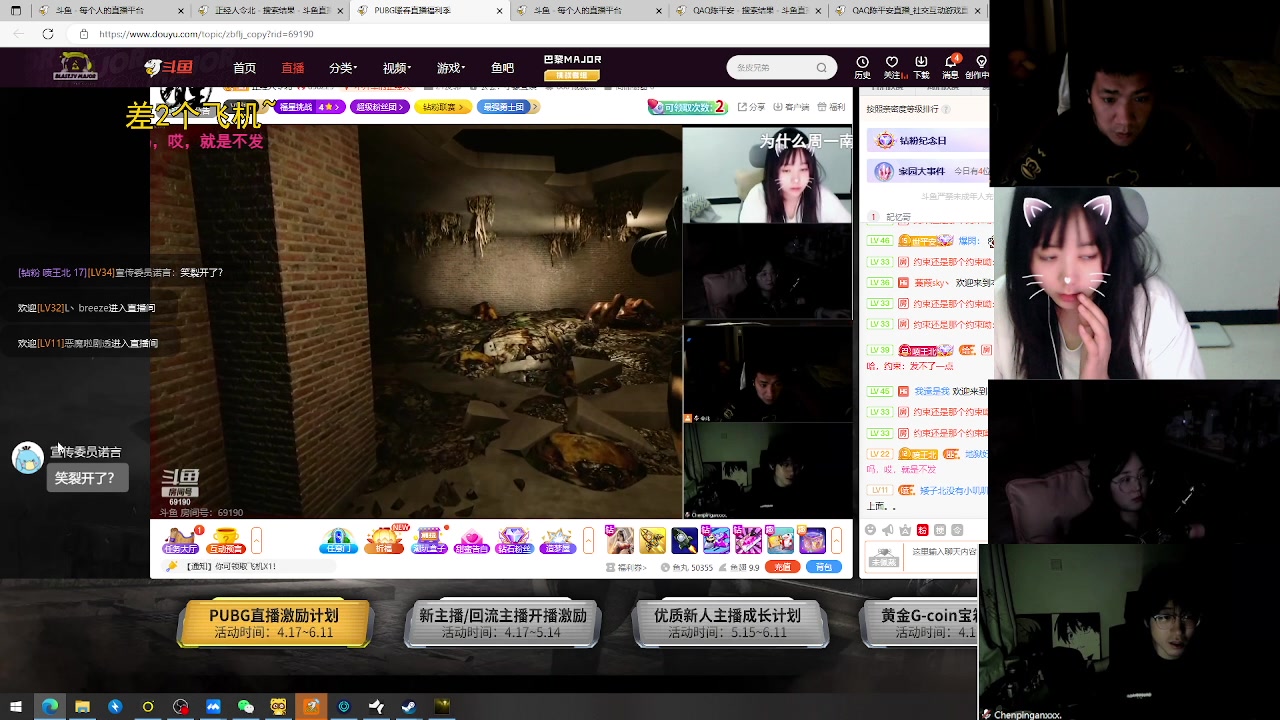Screen dimensions: 1280x720
Task: Click the 钻粉联赛 yellow badge
Action: (441, 107)
